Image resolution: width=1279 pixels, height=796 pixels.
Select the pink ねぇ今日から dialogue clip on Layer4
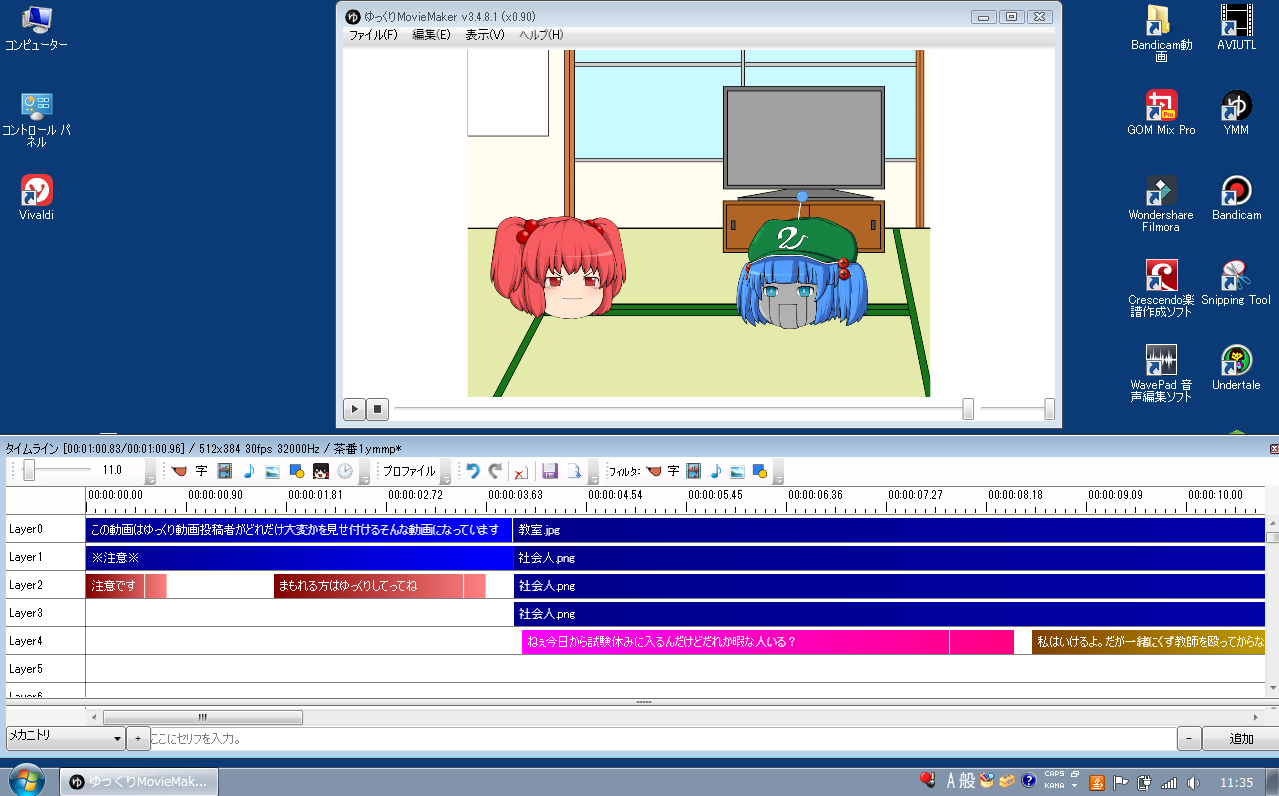point(768,641)
